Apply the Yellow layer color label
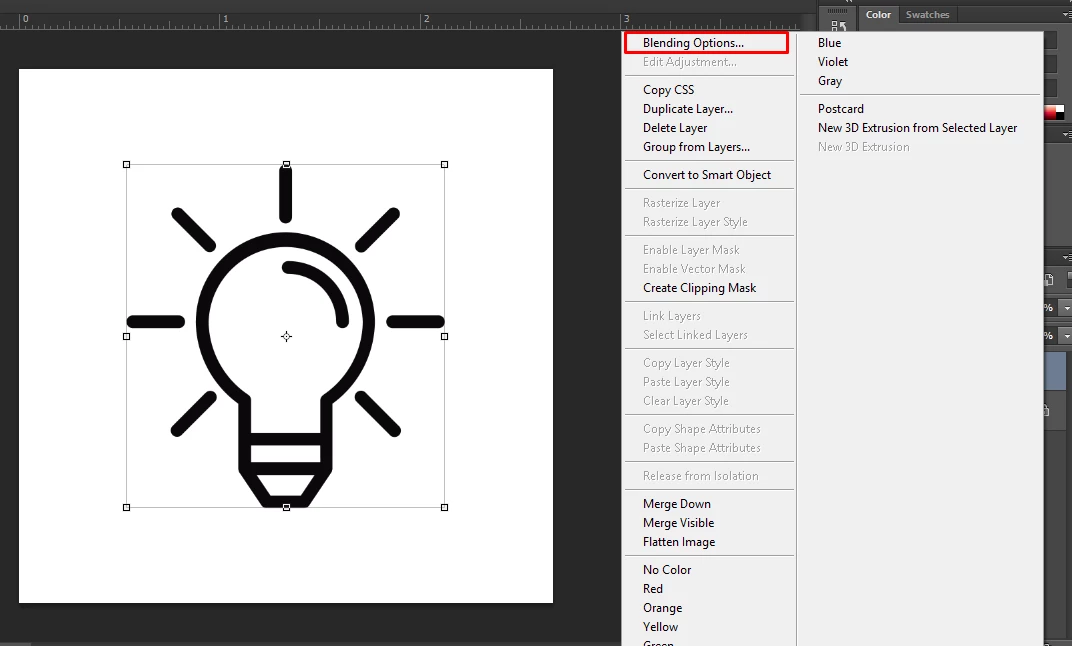The width and height of the screenshot is (1072, 646). click(x=660, y=628)
